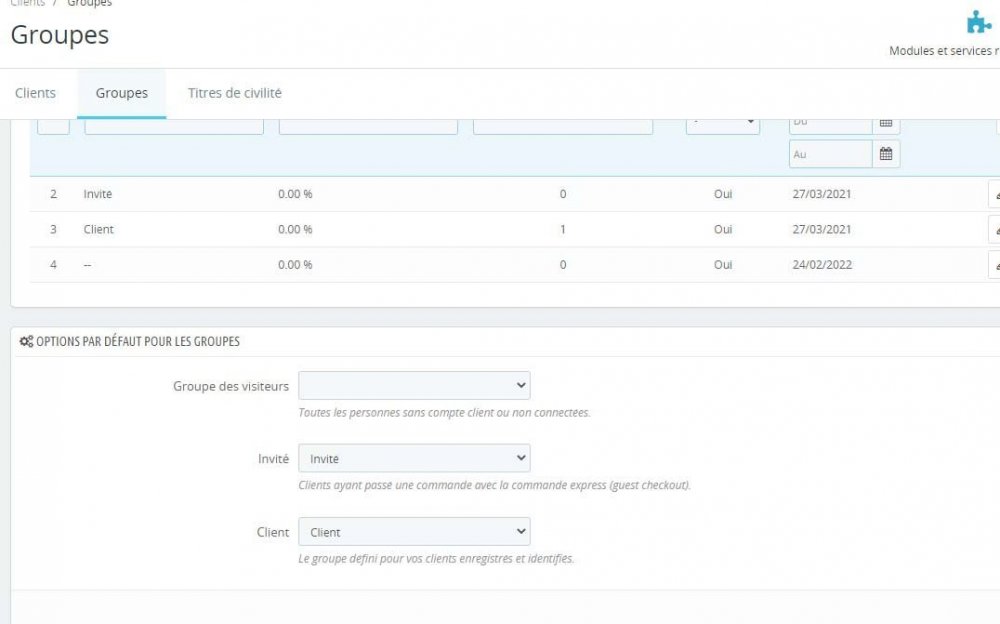The width and height of the screenshot is (1000, 624).
Task: Switch to the Titres de civilité tab
Action: coord(235,93)
